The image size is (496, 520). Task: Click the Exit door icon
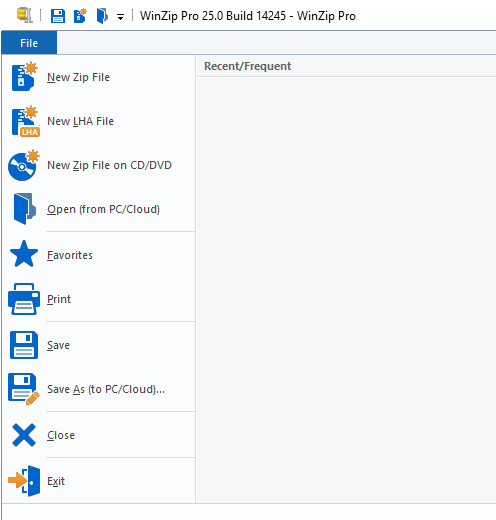[24, 481]
